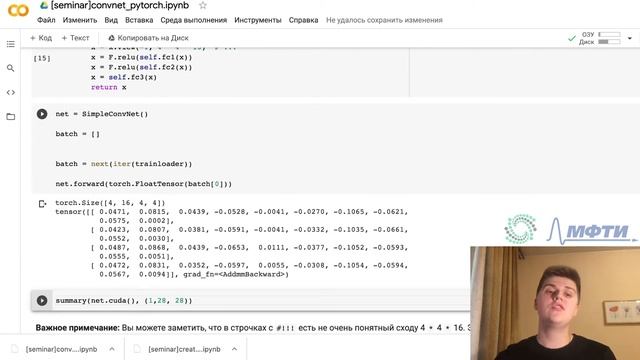Open the Вставка menu

139,20
